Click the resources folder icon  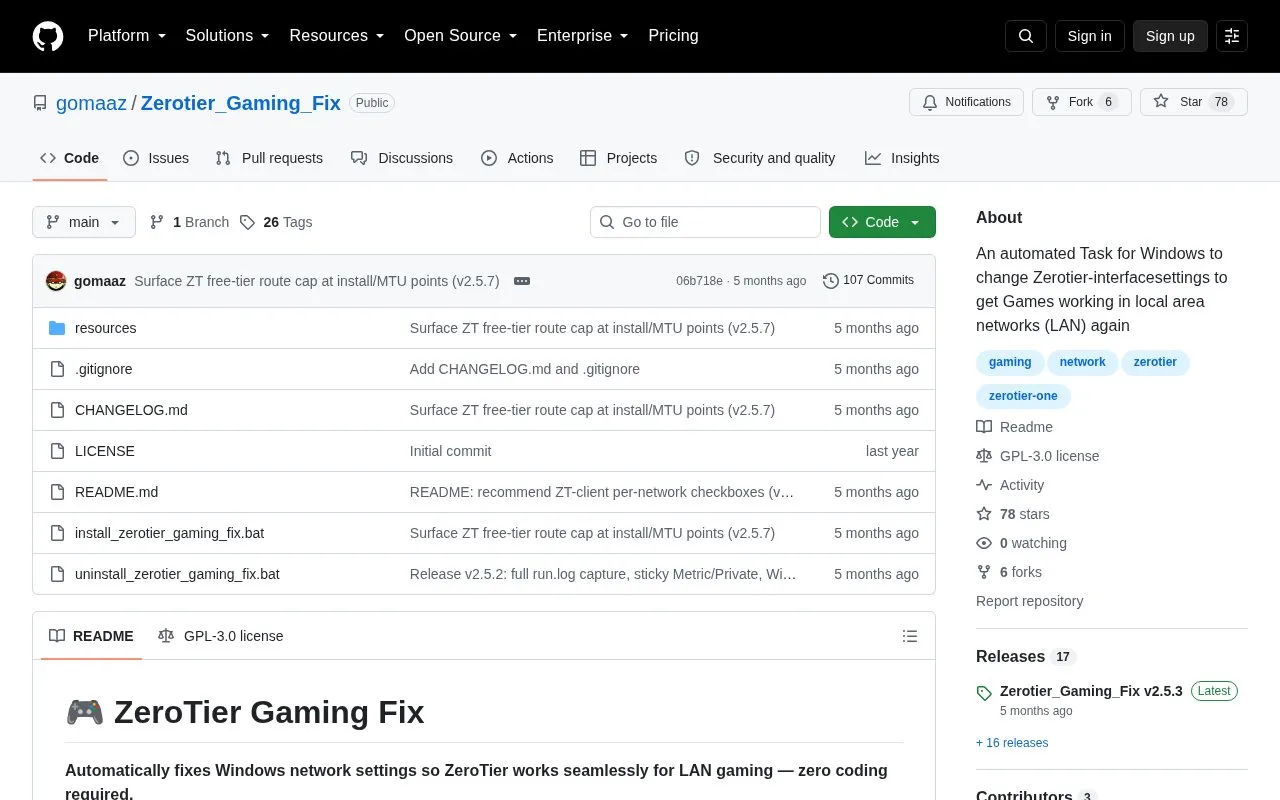click(57, 328)
